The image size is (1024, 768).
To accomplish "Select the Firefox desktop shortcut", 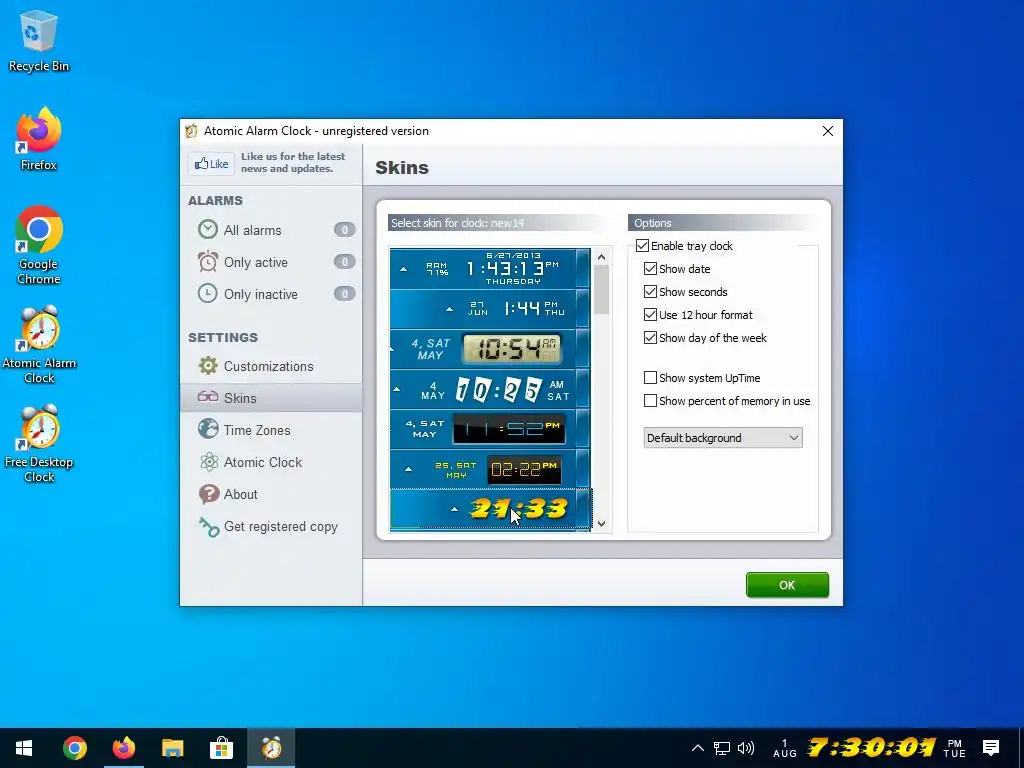I will [39, 140].
